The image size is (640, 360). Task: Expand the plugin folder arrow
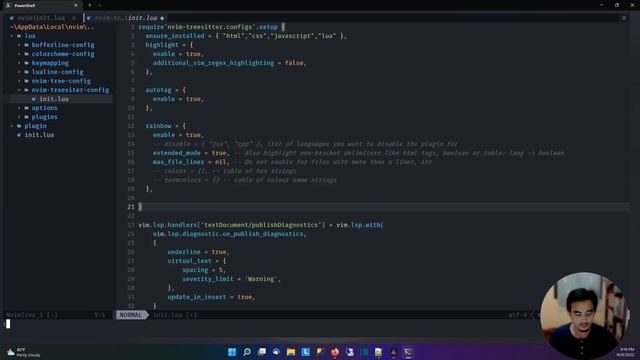pos(12,126)
